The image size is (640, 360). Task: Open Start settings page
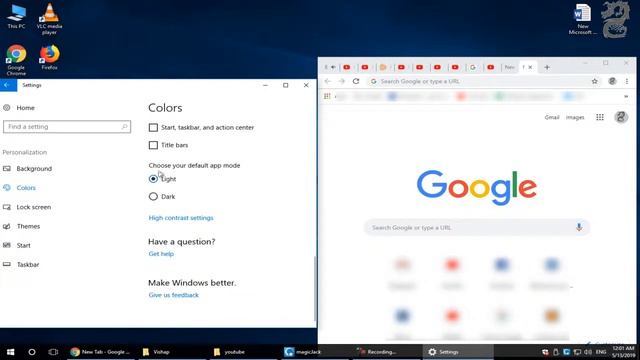click(x=23, y=245)
